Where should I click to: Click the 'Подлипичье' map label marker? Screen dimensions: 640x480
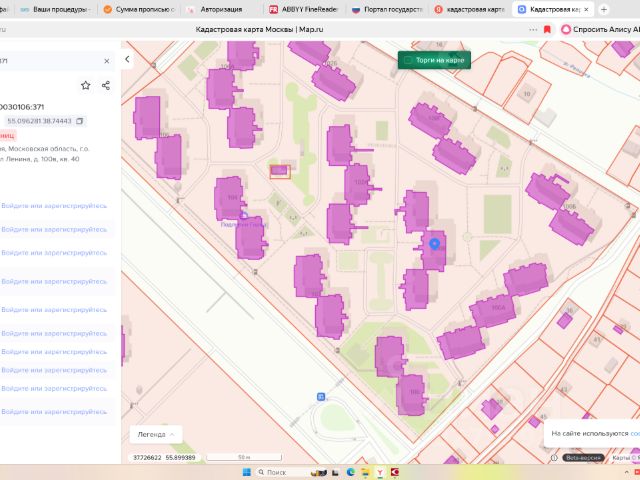[x=243, y=224]
